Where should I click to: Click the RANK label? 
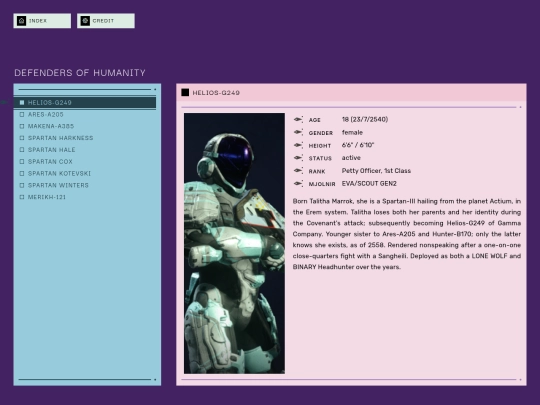[x=317, y=171]
